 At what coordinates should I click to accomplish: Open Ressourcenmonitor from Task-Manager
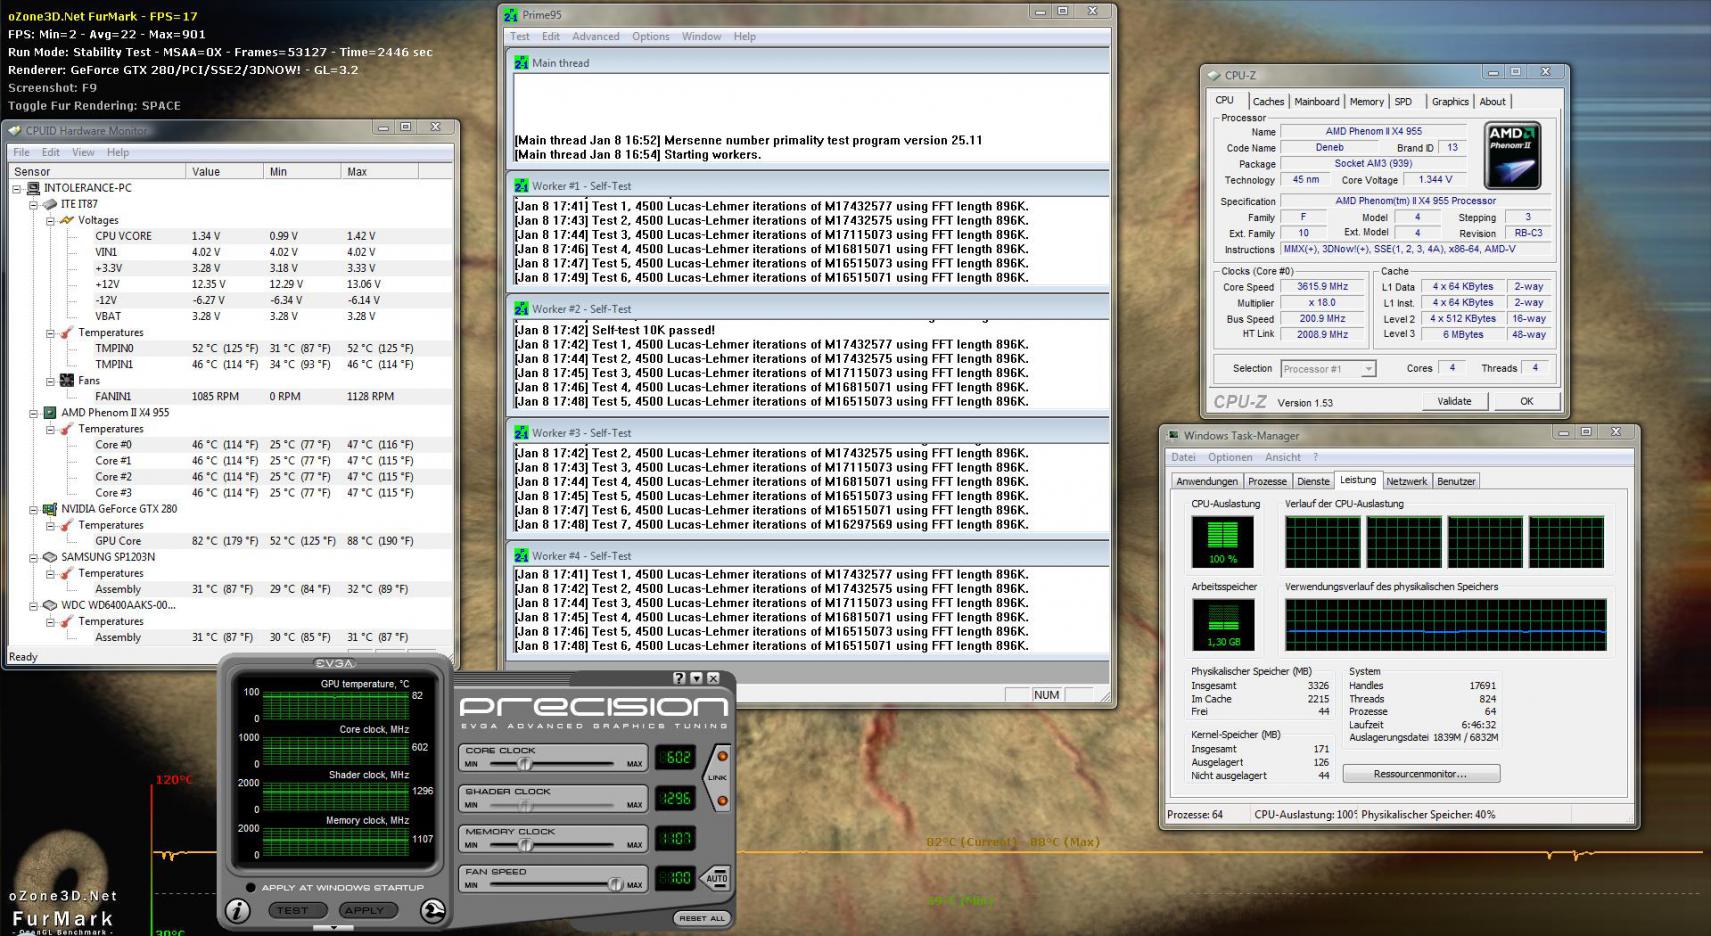click(1420, 774)
